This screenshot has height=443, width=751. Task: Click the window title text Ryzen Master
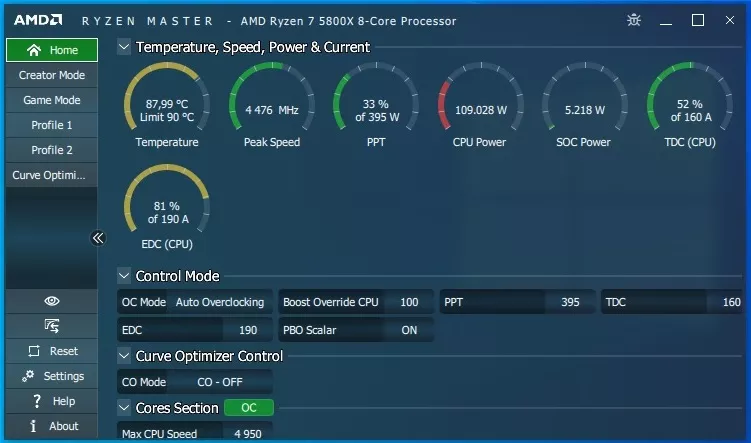[148, 21]
